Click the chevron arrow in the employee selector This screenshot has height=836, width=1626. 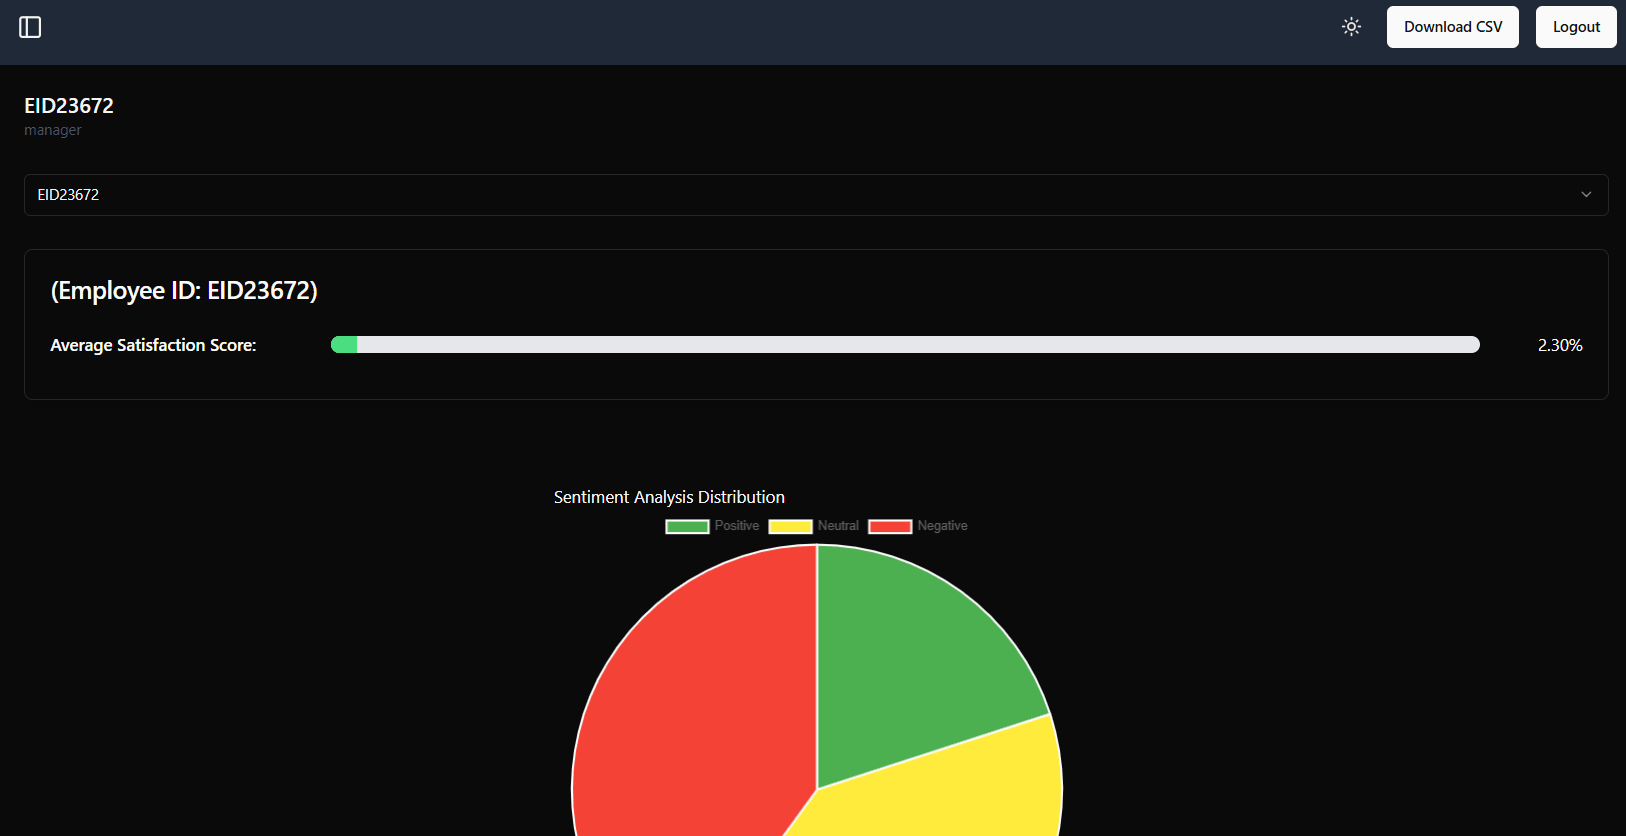1585,195
